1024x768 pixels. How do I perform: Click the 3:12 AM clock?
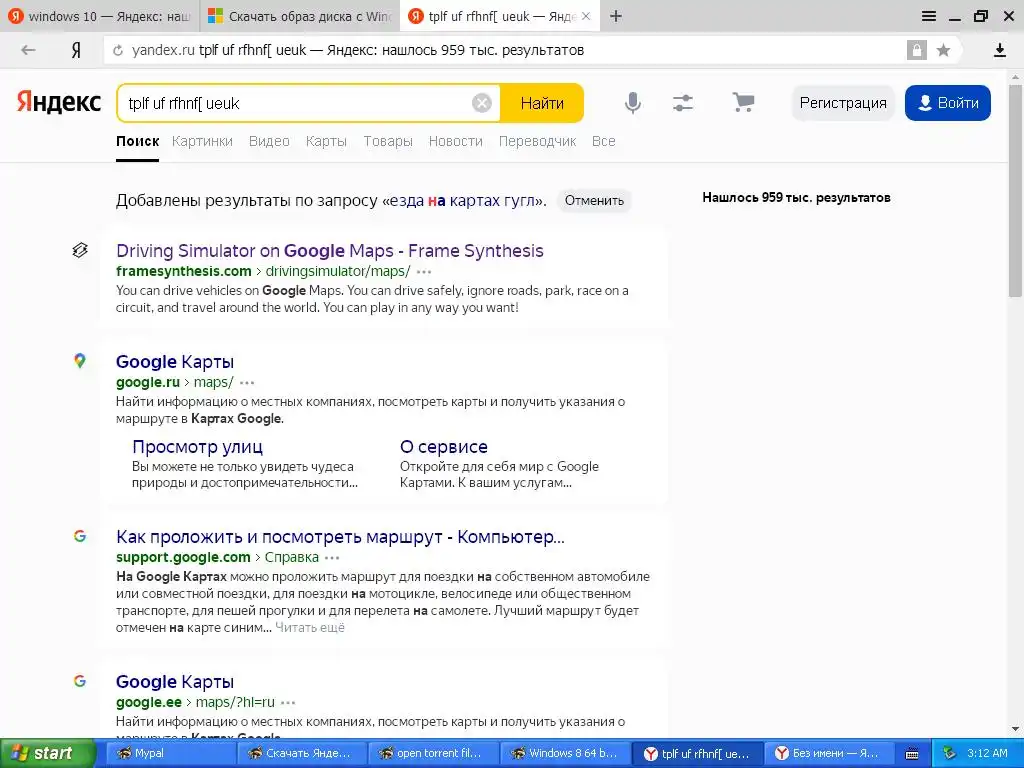[987, 753]
